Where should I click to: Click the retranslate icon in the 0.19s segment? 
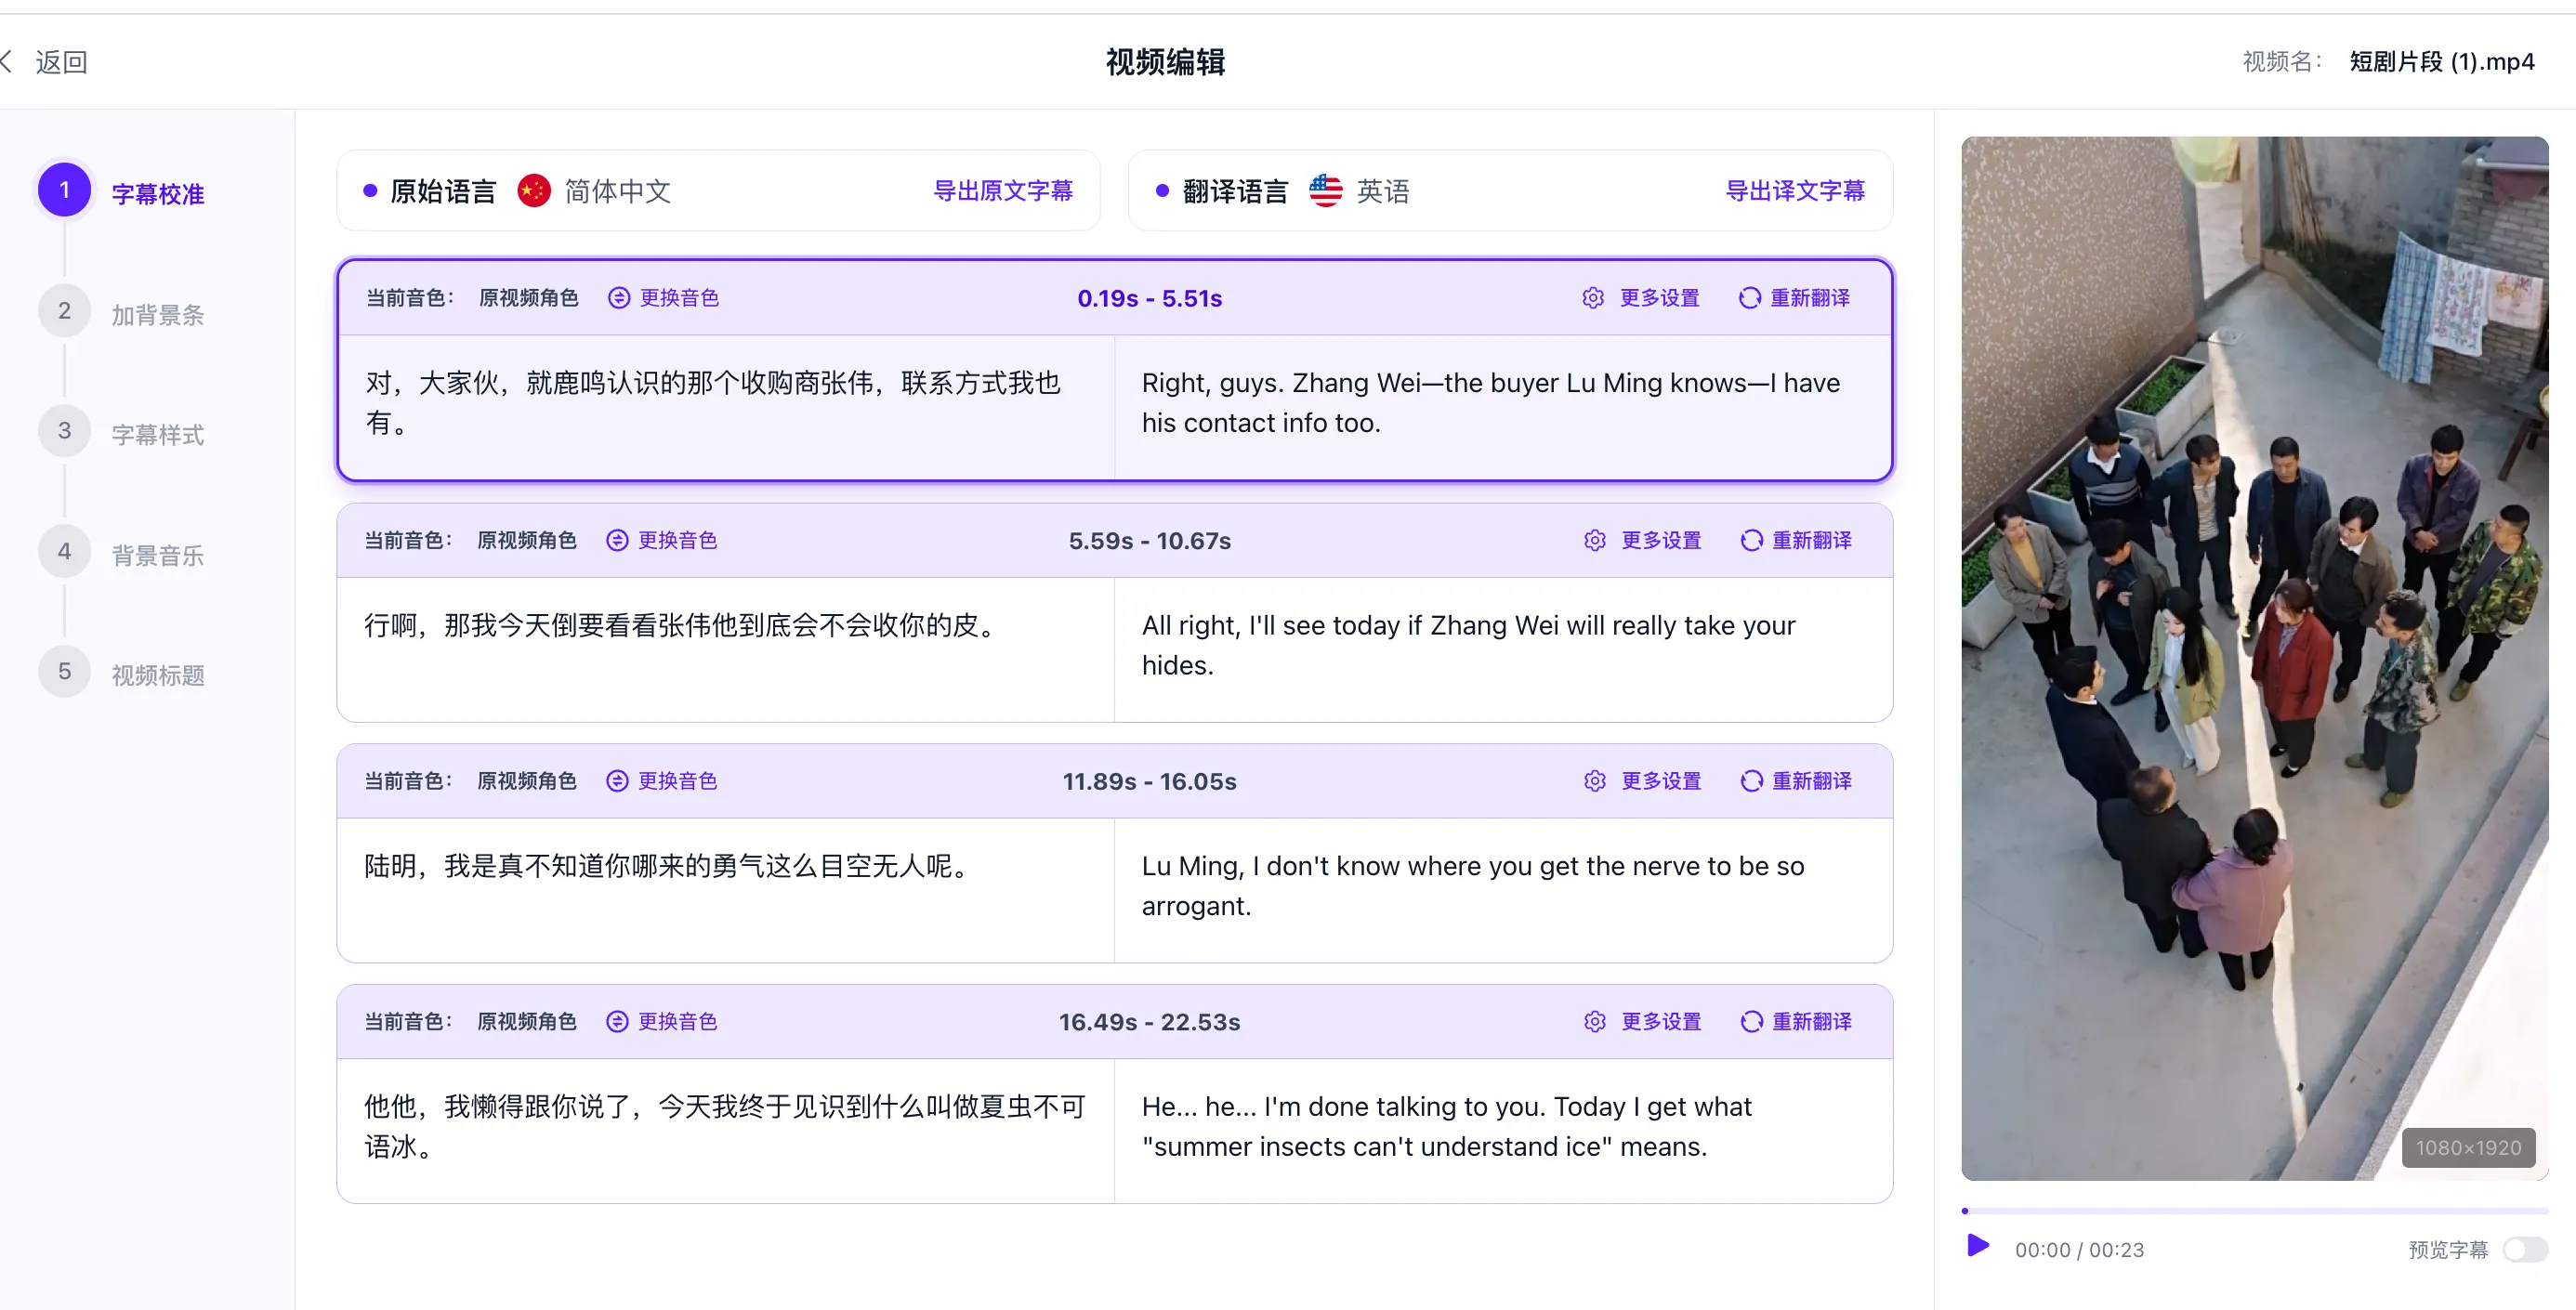coord(1749,298)
